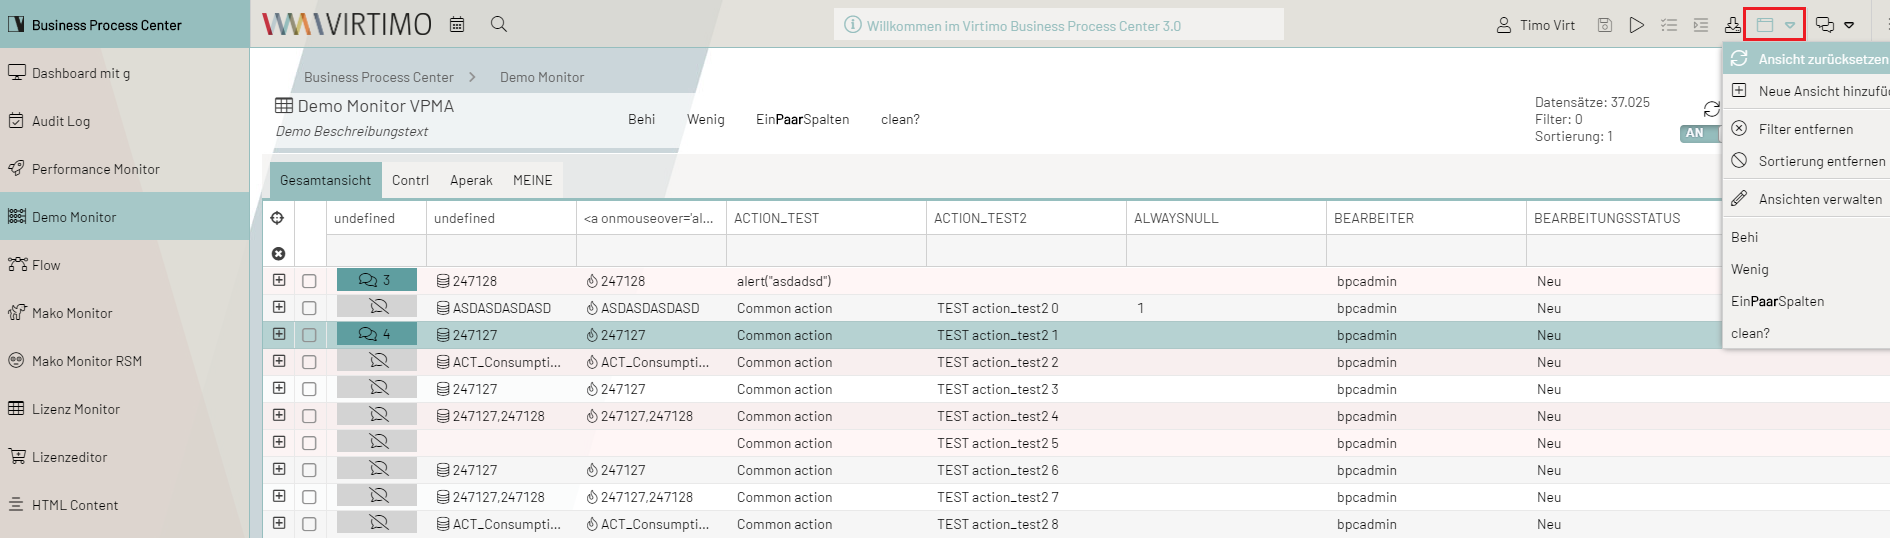
Task: Expand the first grid row with plus icon
Action: click(x=279, y=280)
